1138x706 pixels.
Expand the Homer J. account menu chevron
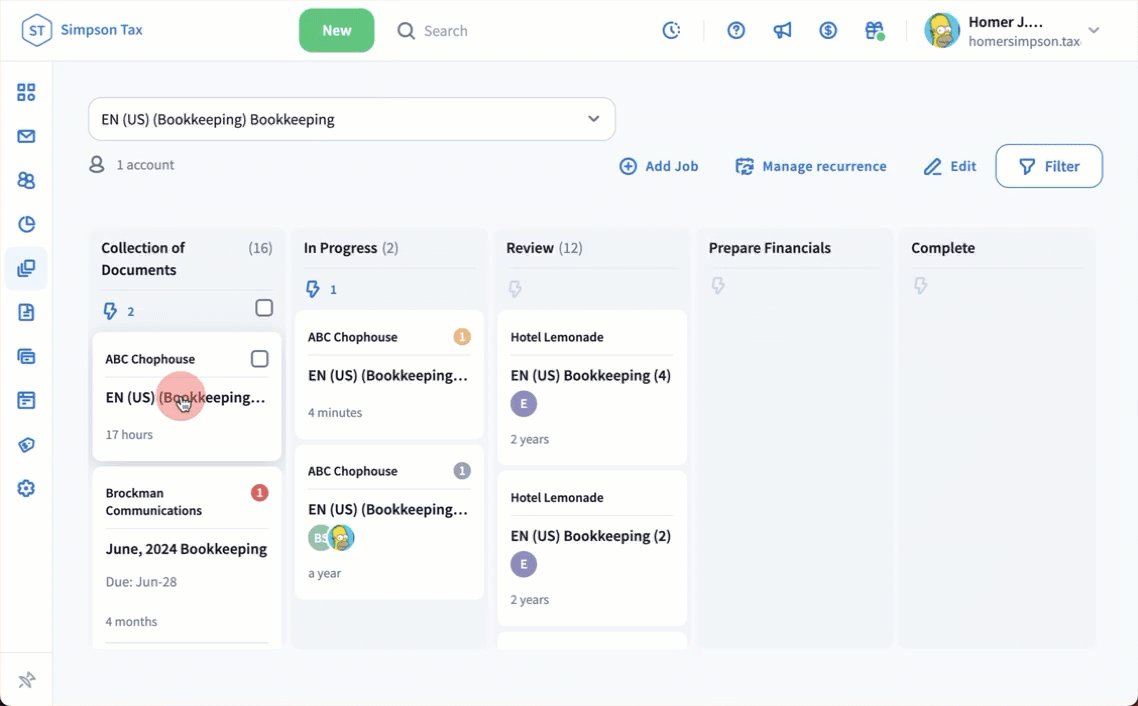[x=1094, y=31]
